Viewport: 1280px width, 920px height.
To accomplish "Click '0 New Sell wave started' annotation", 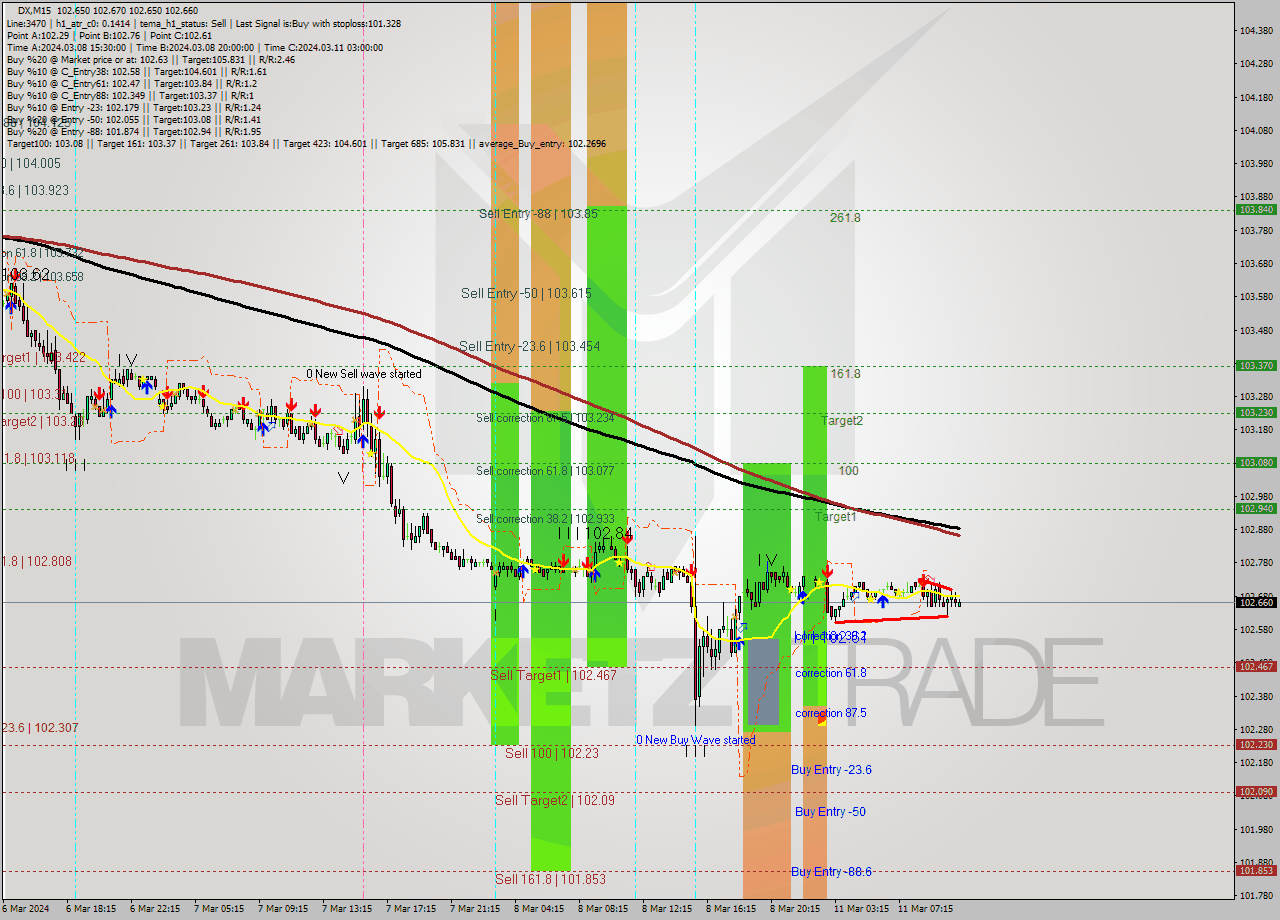I will point(363,374).
